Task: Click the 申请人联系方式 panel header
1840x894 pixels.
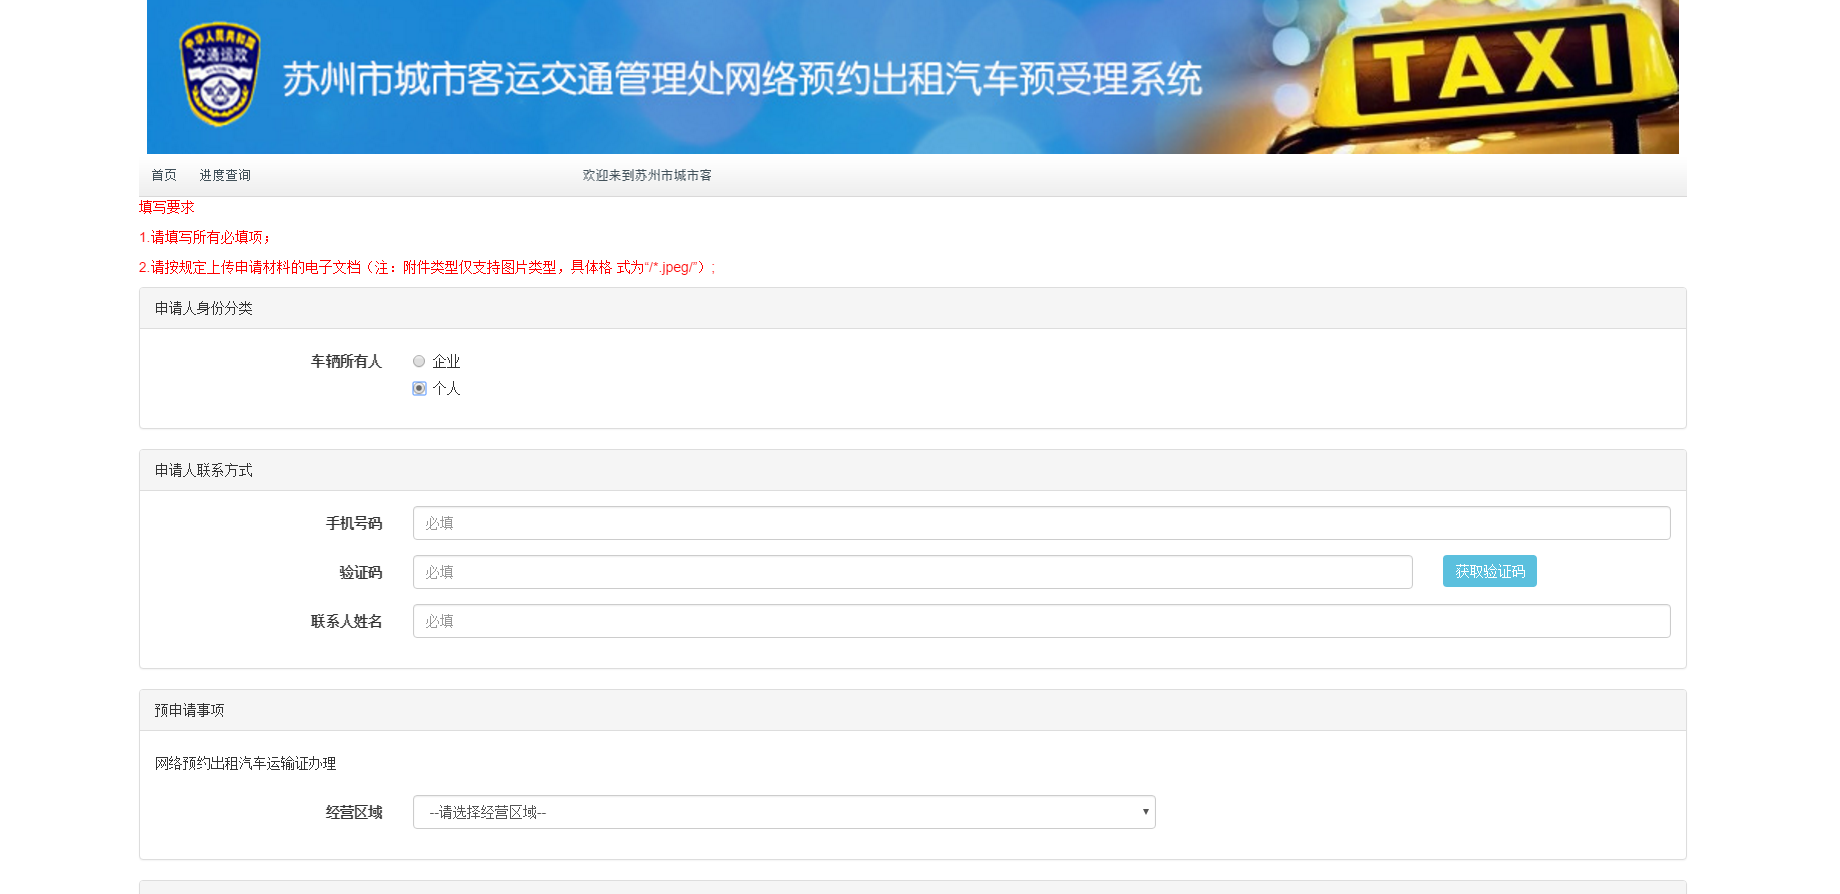Action: pyautogui.click(x=204, y=470)
